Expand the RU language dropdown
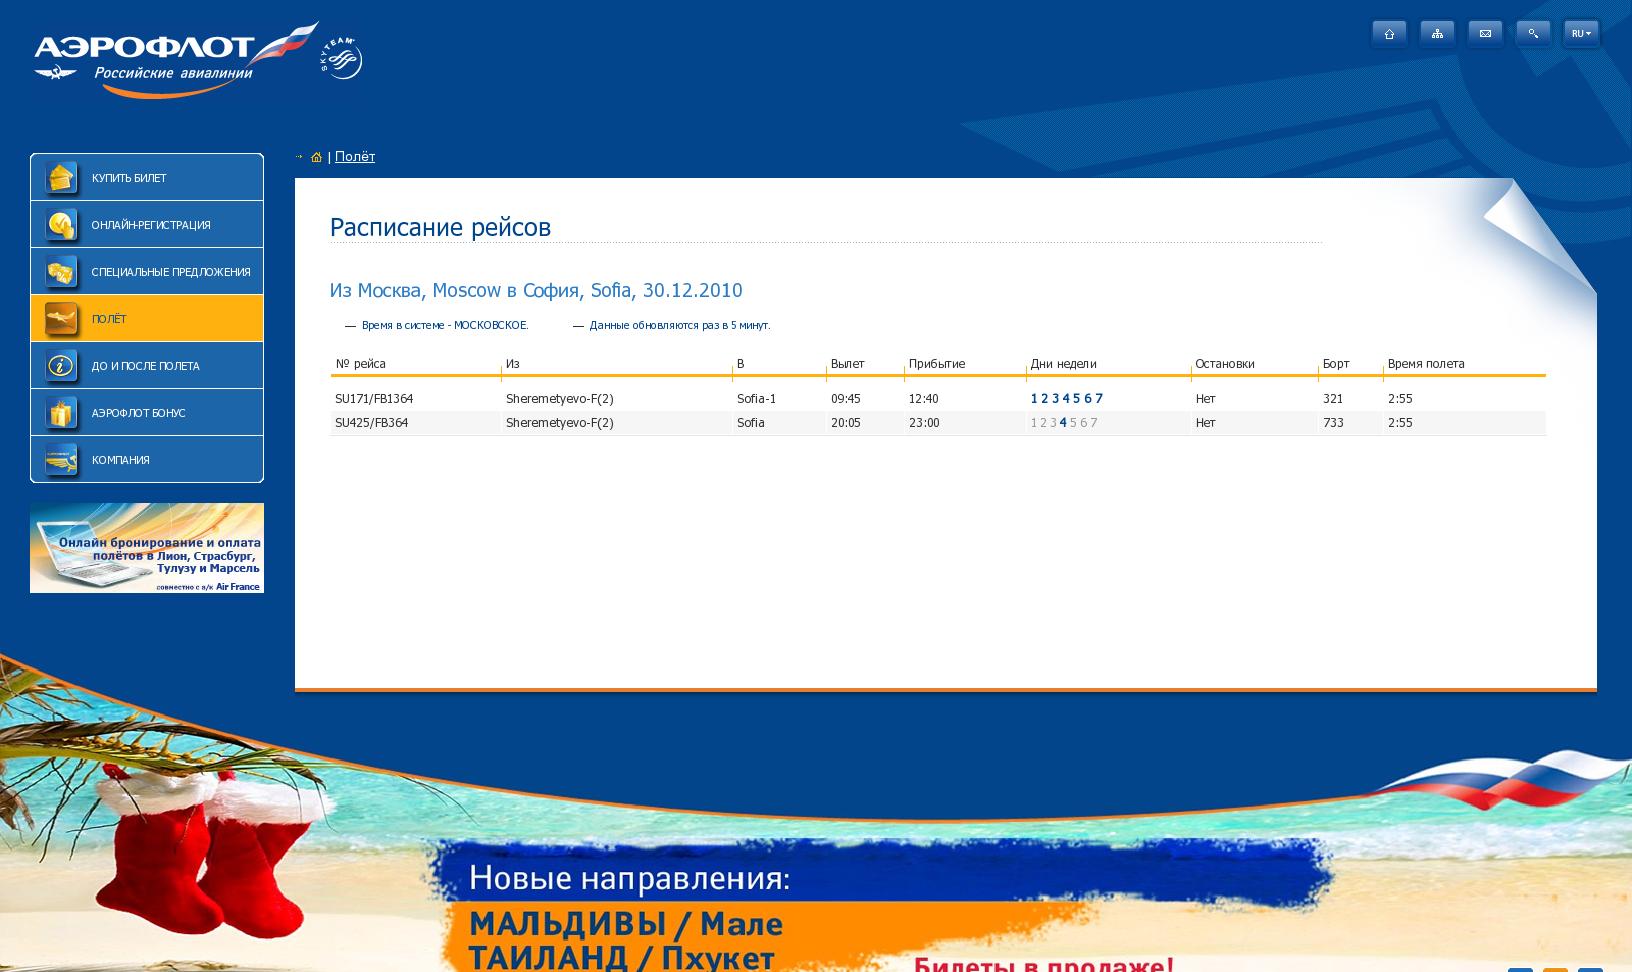Viewport: 1632px width, 972px height. tap(1581, 34)
